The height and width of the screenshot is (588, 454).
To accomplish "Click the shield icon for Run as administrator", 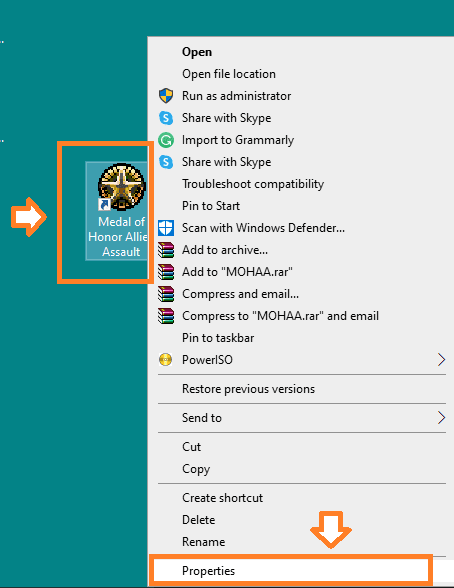I will tap(166, 96).
